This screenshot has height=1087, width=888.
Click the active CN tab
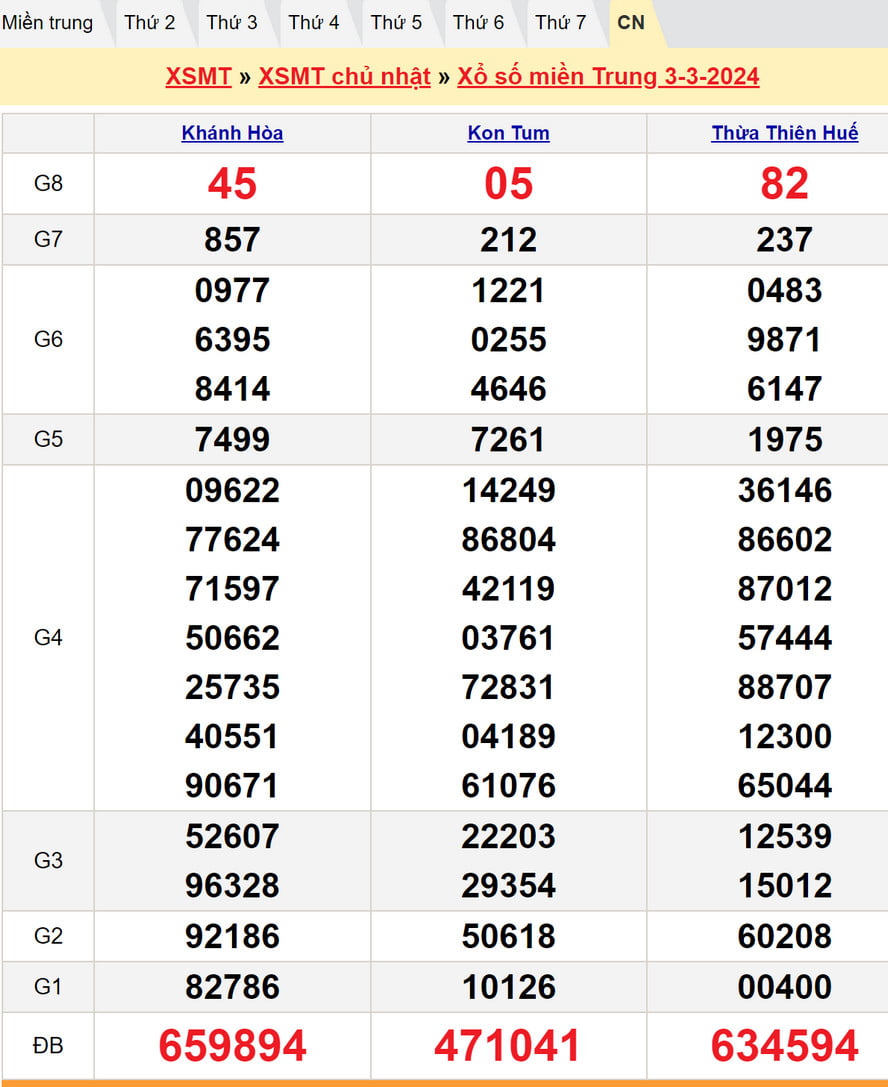631,23
